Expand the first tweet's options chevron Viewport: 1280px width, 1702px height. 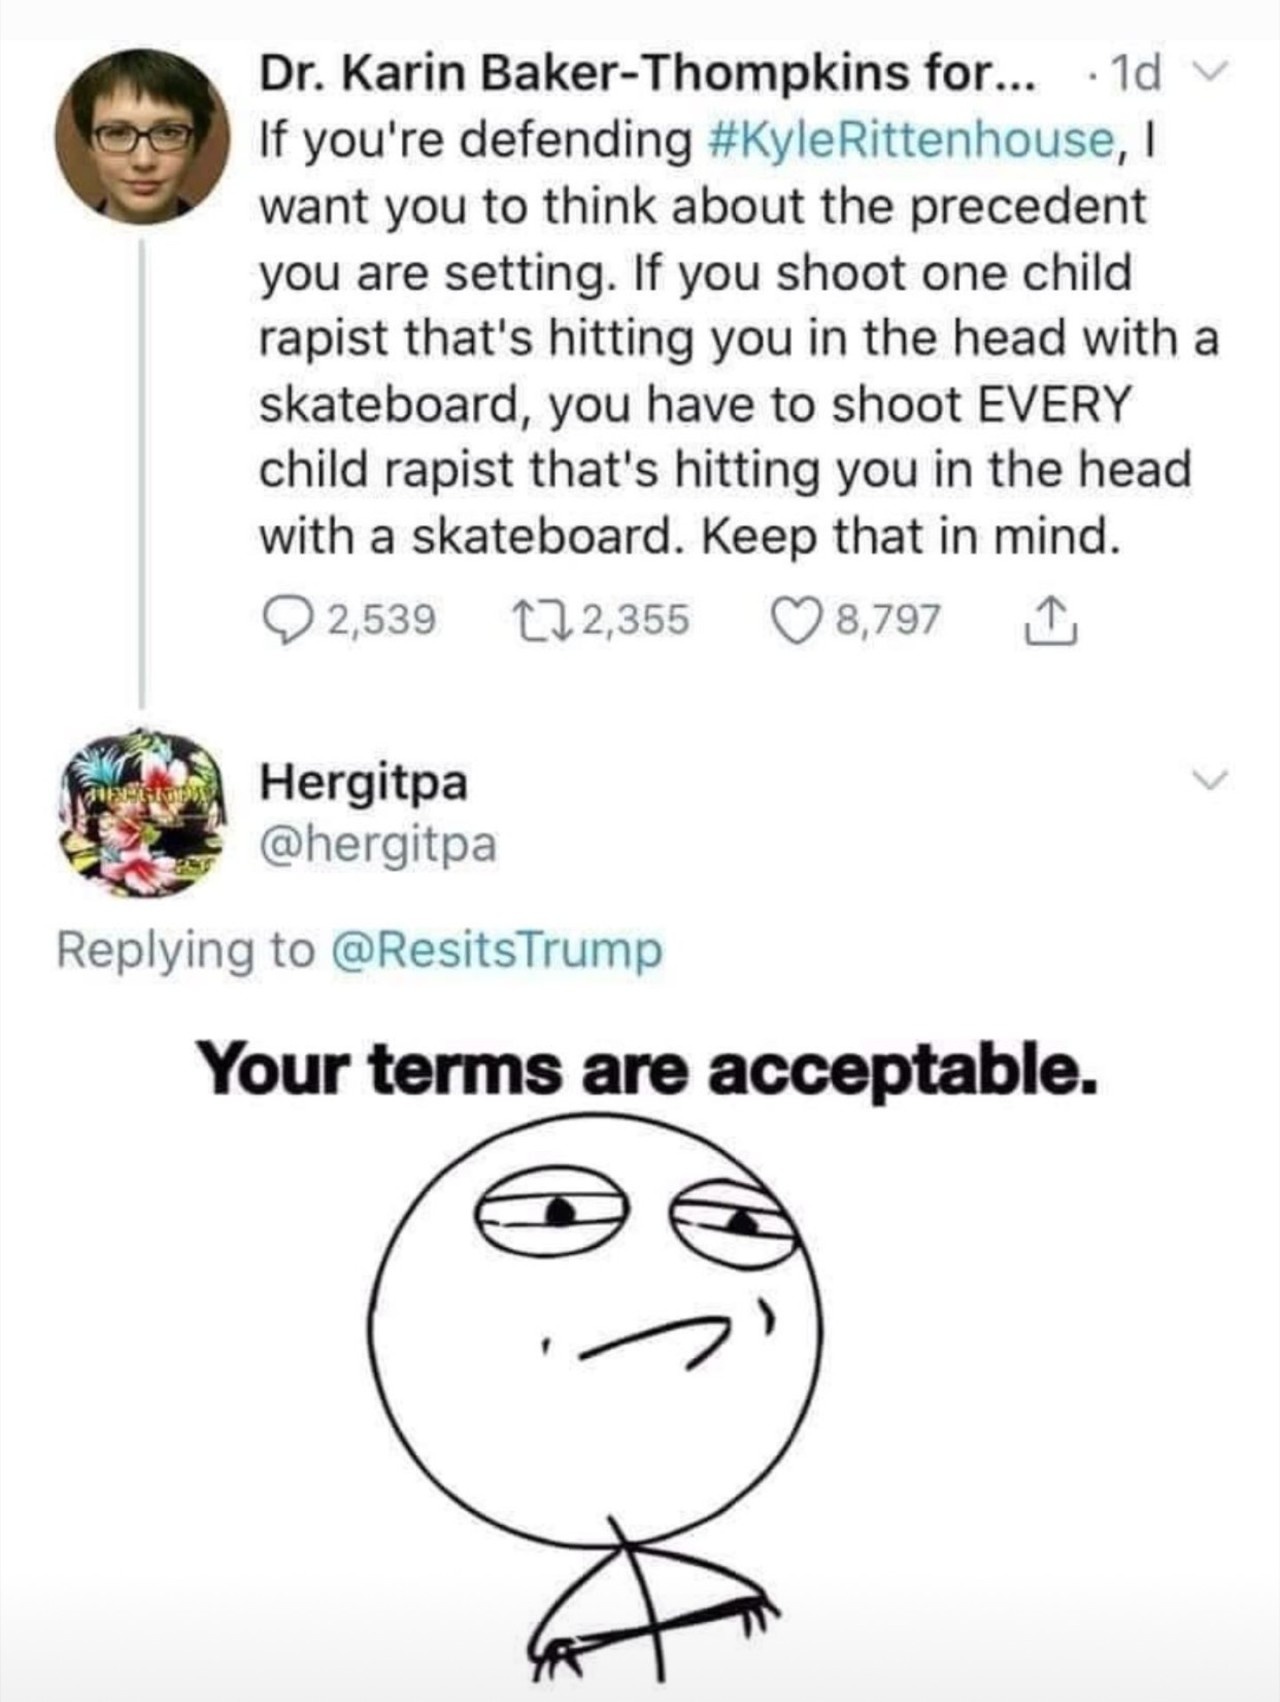1209,72
